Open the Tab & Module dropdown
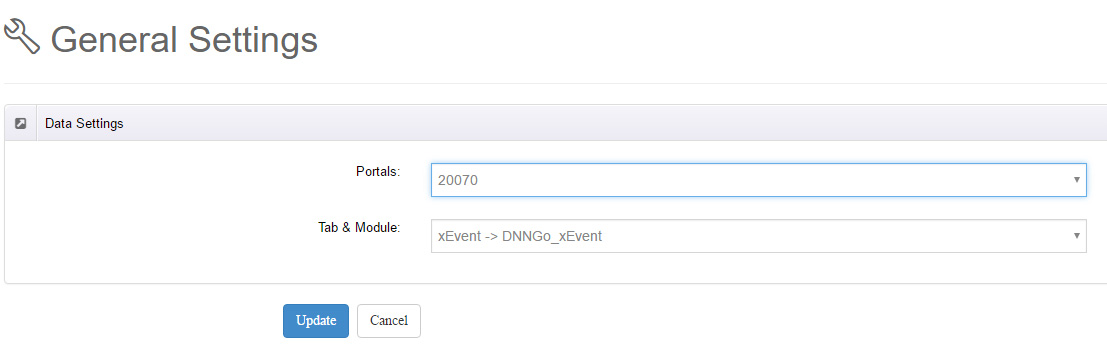1107x362 pixels. point(758,236)
